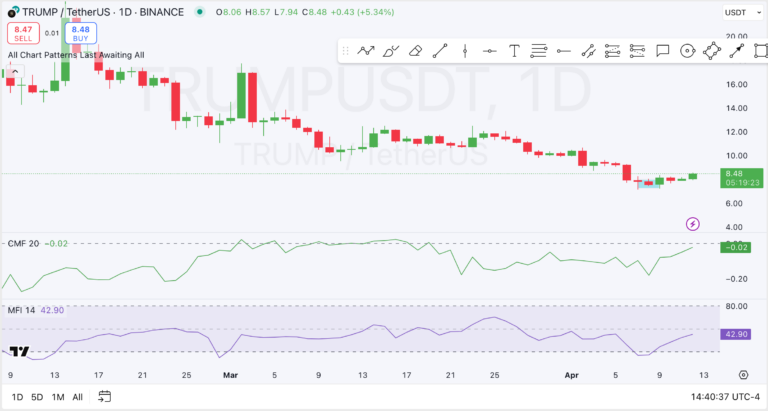Select the Rectangle tool at toolbar end
The image size is (768, 411).
(x=761, y=50)
